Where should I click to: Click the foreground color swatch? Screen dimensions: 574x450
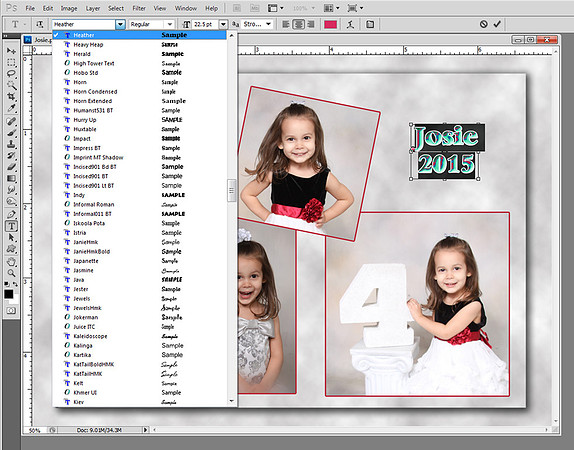8,294
